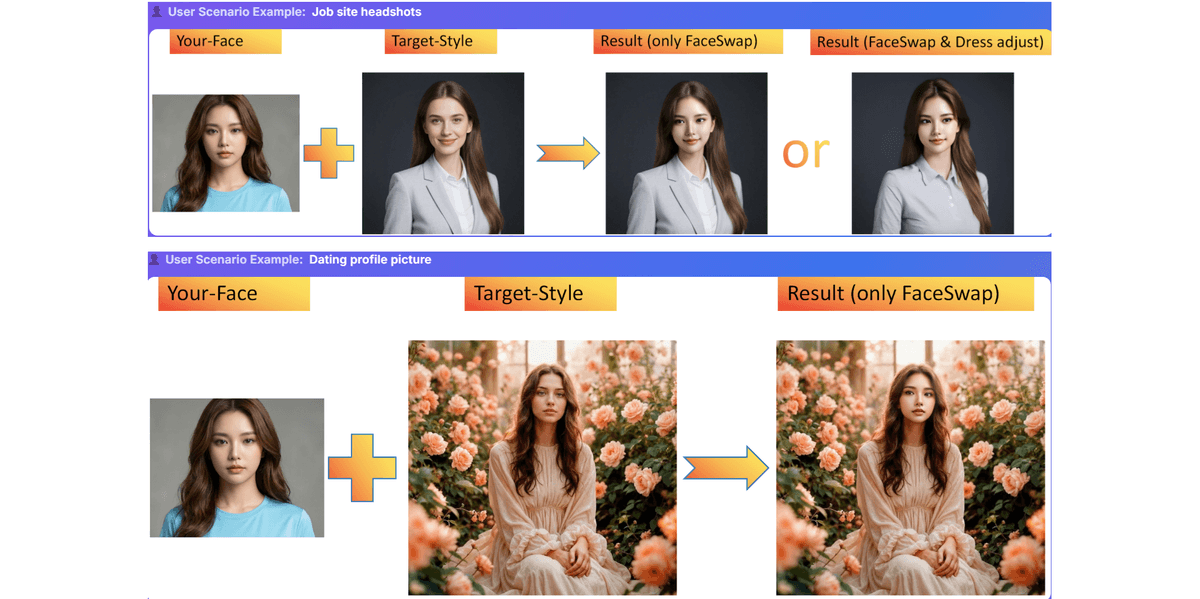This screenshot has width=1200, height=599.
Task: Click the plus icon in the headshots row
Action: [x=328, y=154]
